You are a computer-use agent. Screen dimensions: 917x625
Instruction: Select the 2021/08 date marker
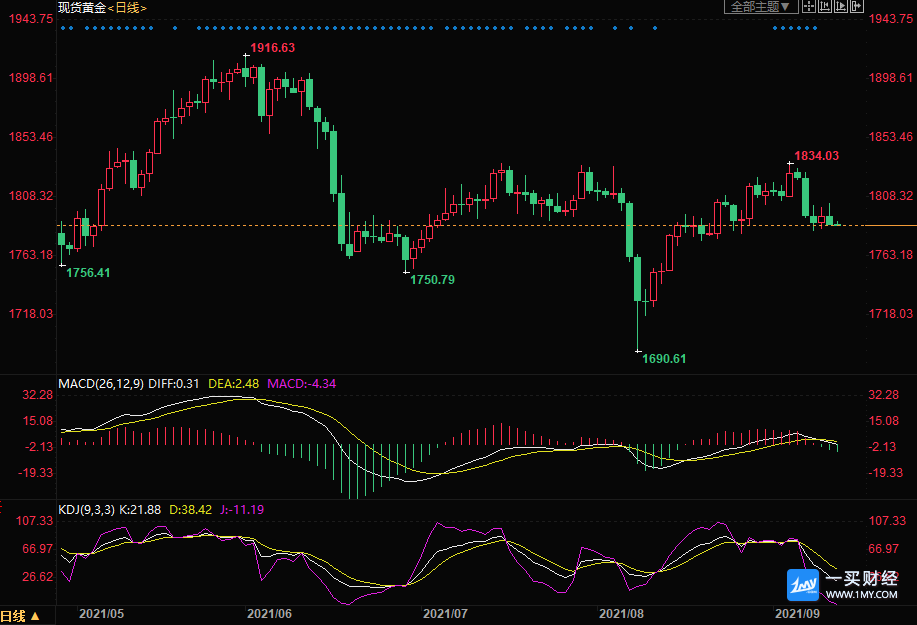coord(621,614)
